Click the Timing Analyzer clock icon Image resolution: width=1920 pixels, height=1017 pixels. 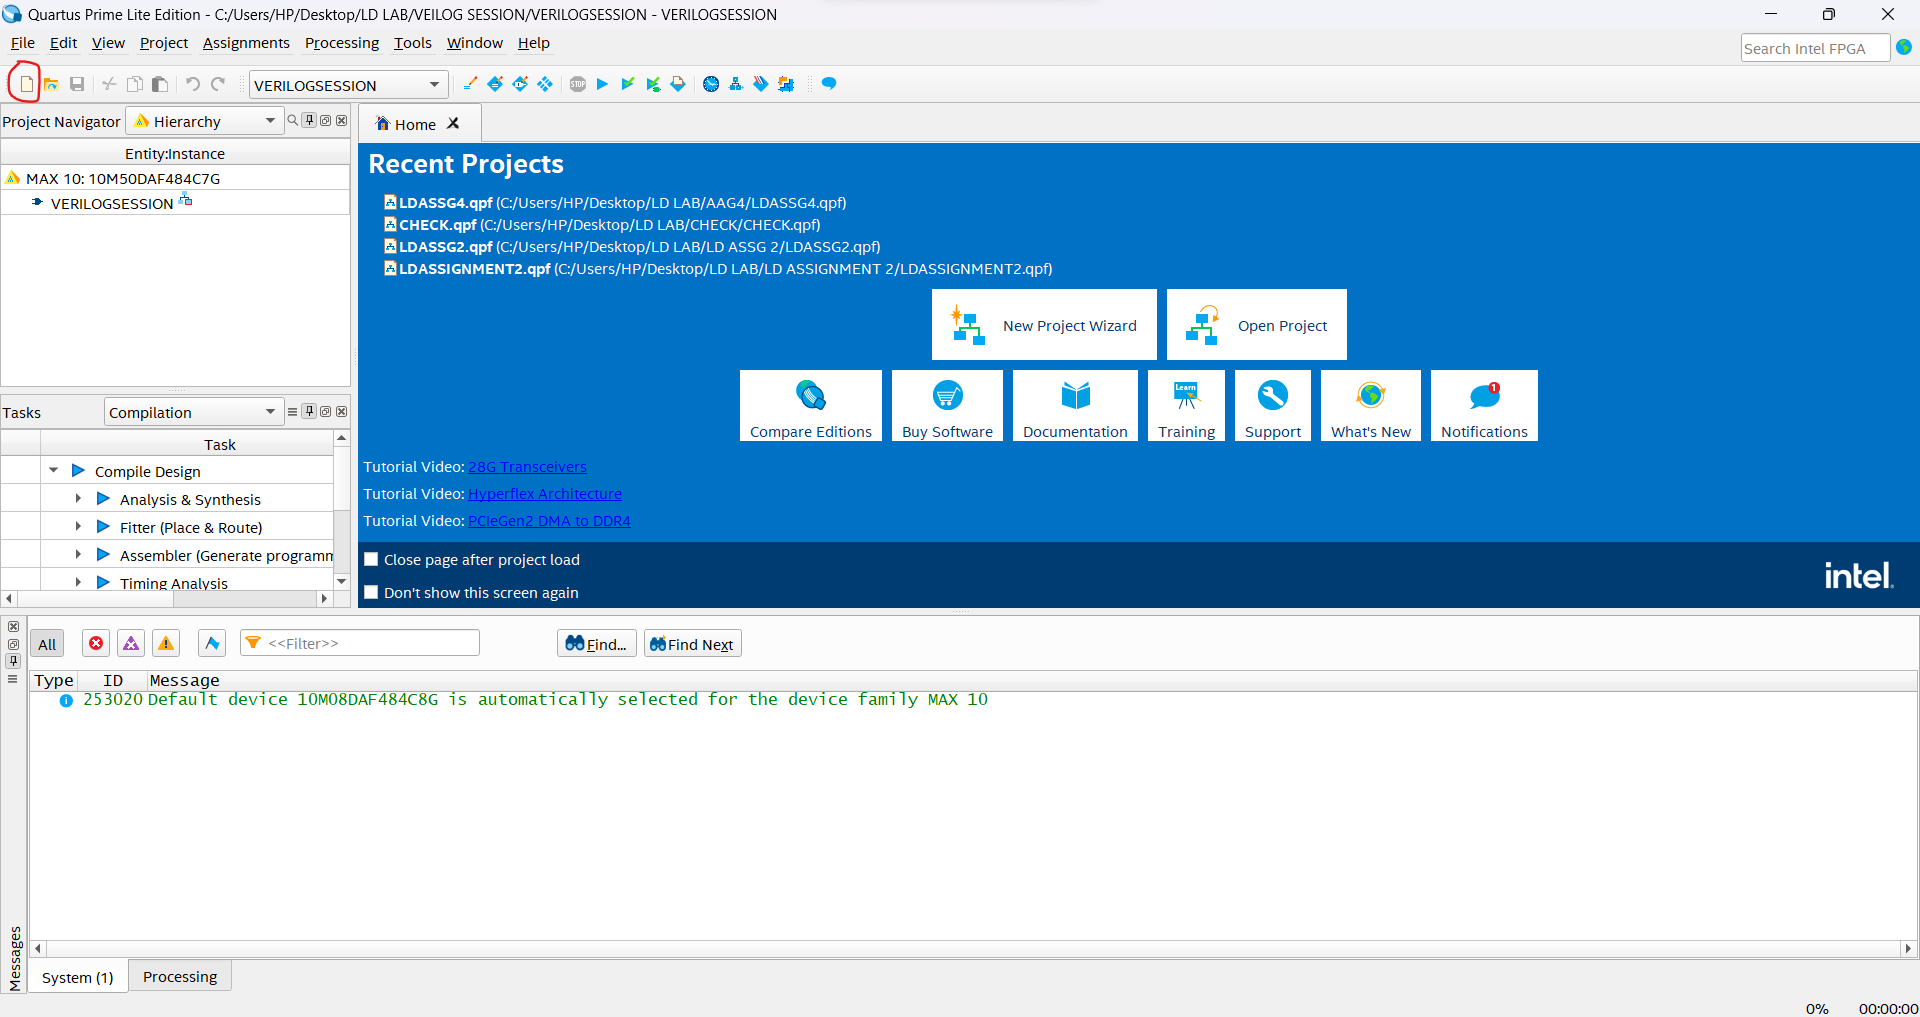(711, 84)
